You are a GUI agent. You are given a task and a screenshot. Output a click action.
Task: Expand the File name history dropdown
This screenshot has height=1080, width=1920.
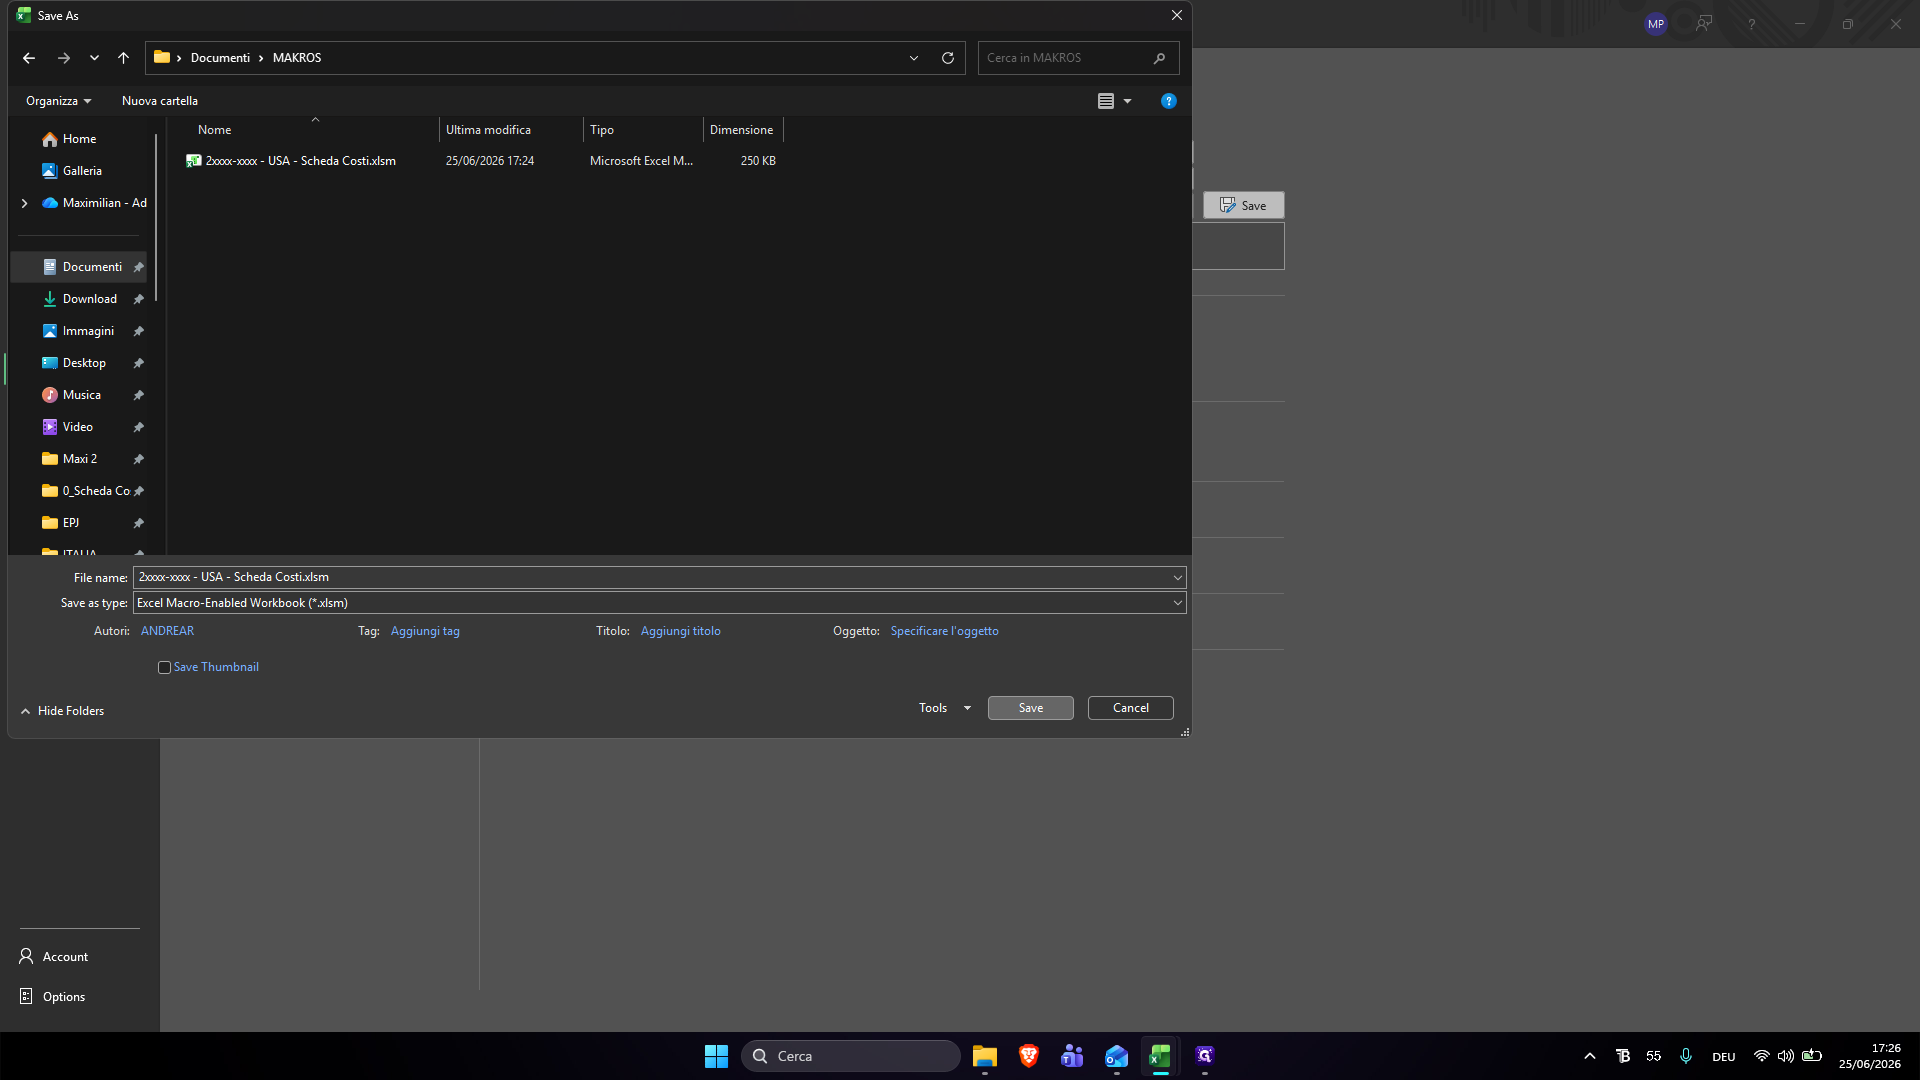[1177, 578]
